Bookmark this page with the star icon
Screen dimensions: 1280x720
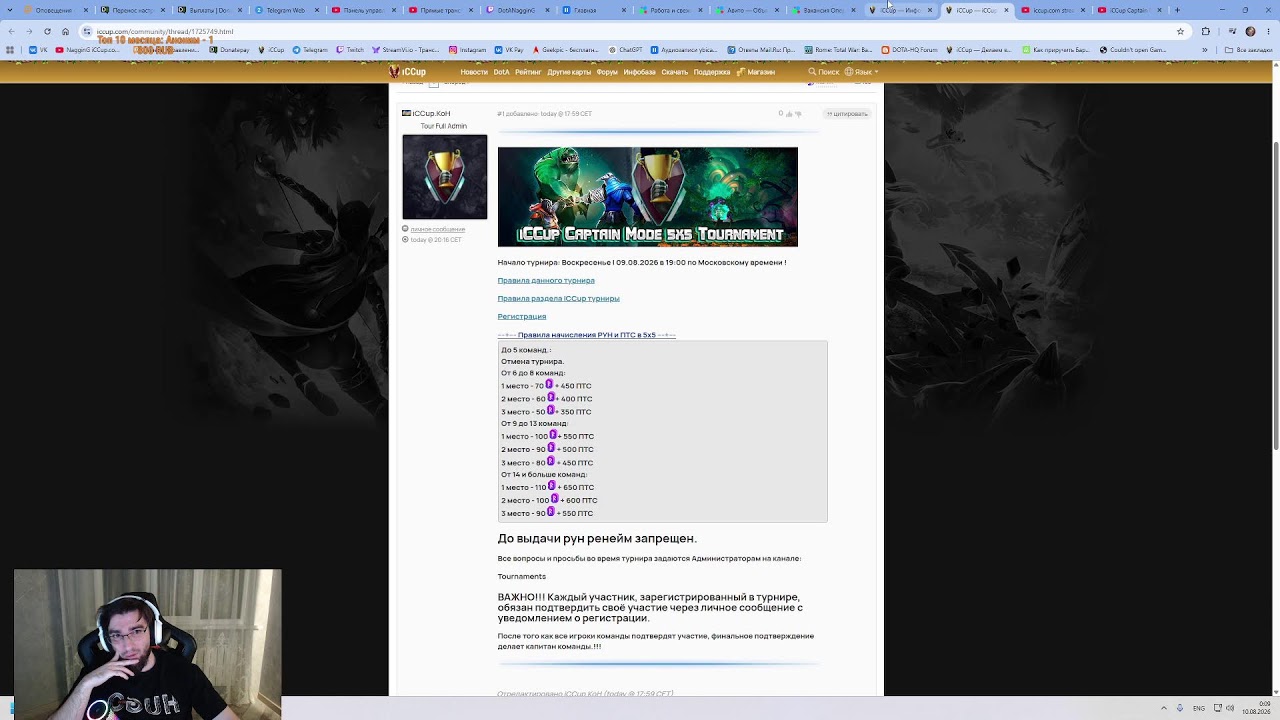click(1180, 31)
